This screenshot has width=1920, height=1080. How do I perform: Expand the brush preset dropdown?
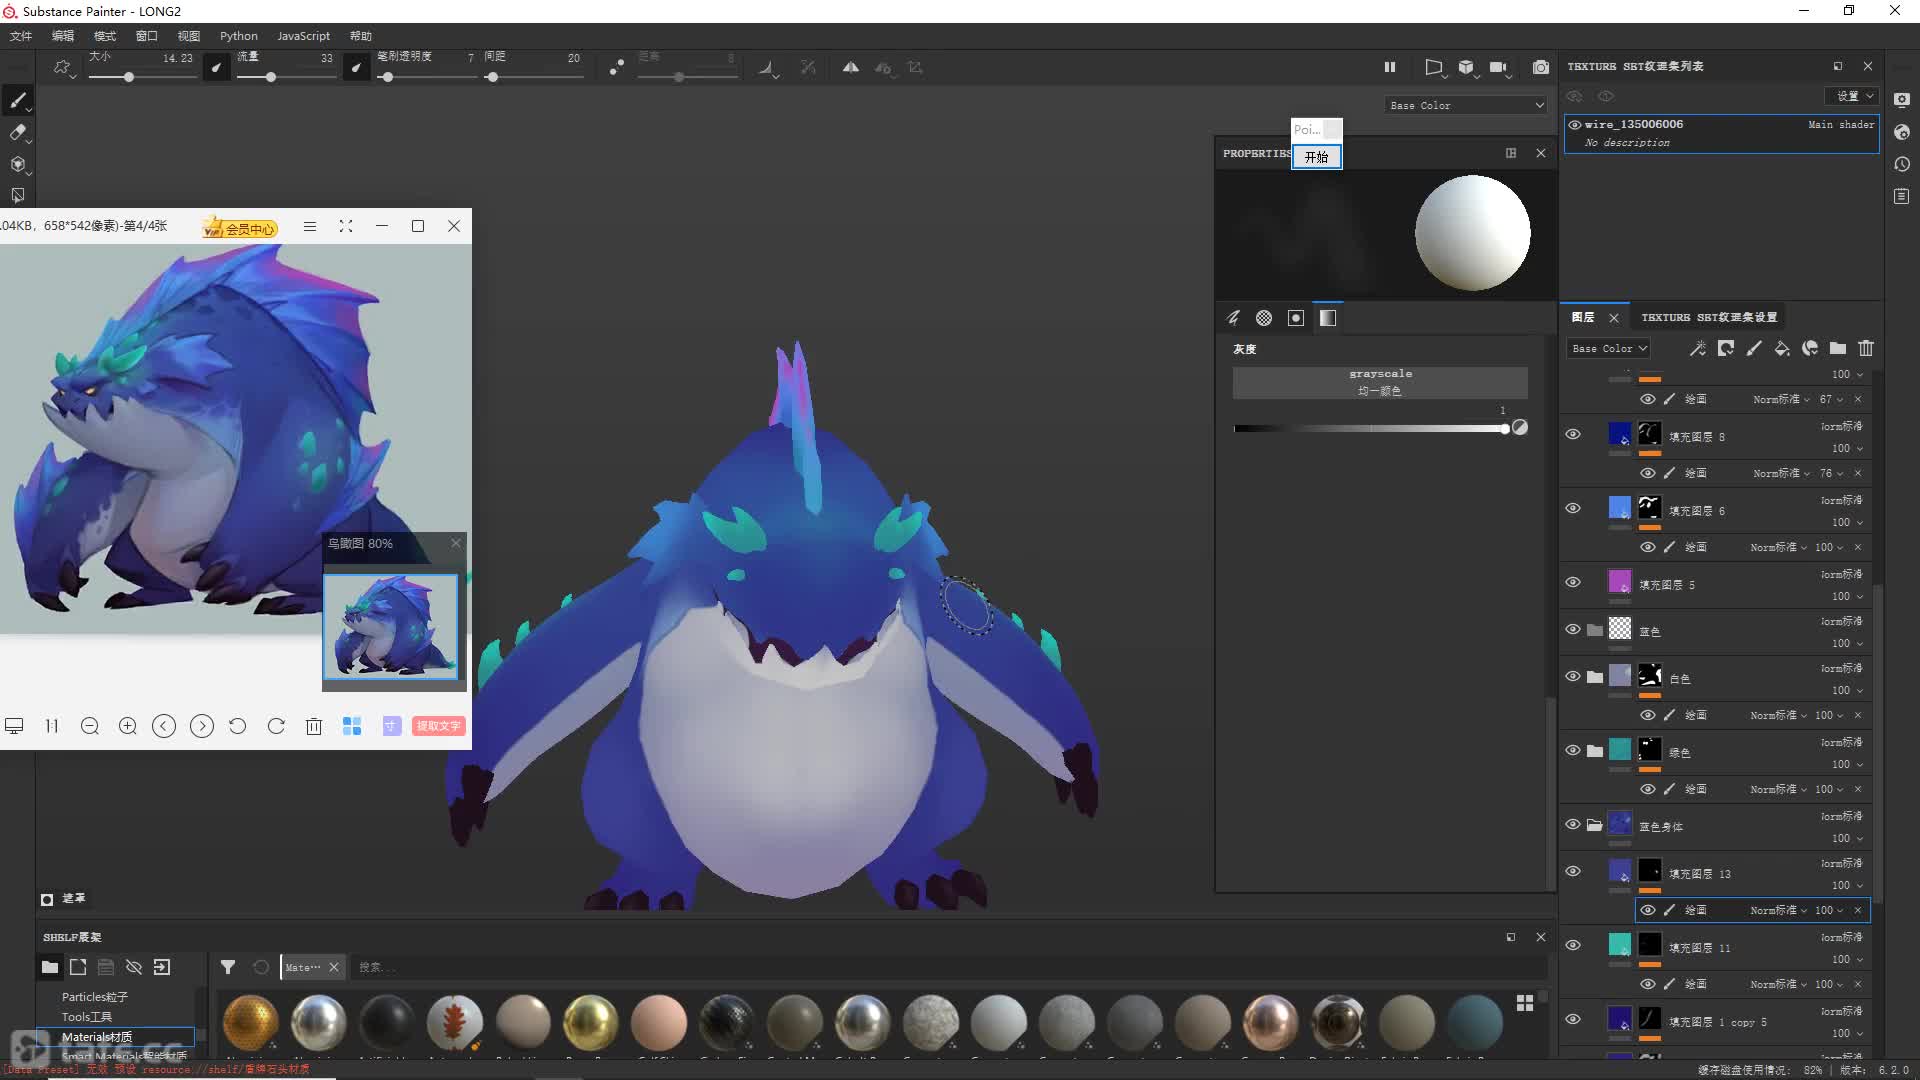tap(65, 68)
